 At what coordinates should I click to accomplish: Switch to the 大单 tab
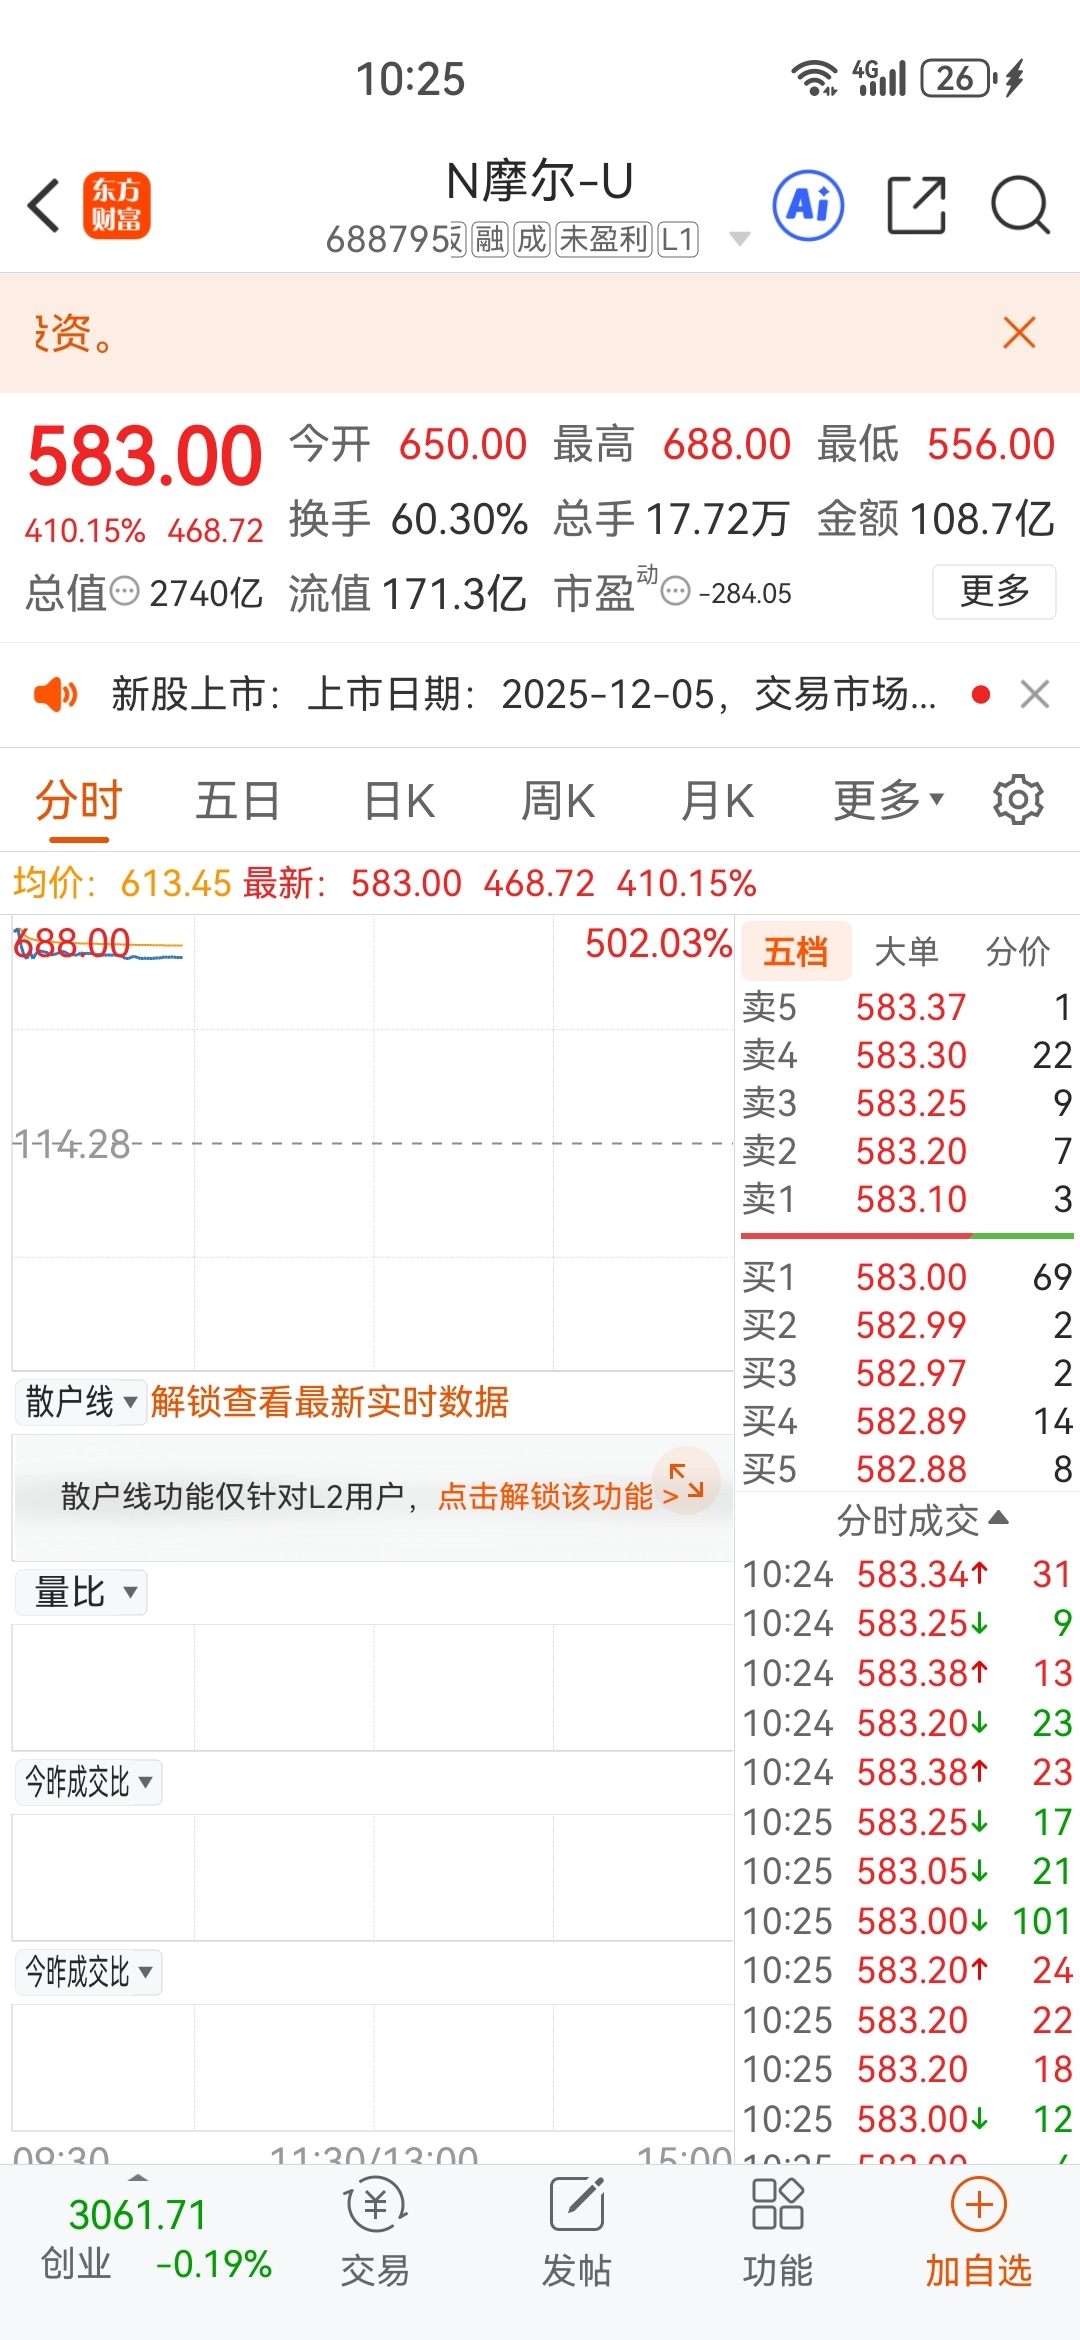pos(906,951)
